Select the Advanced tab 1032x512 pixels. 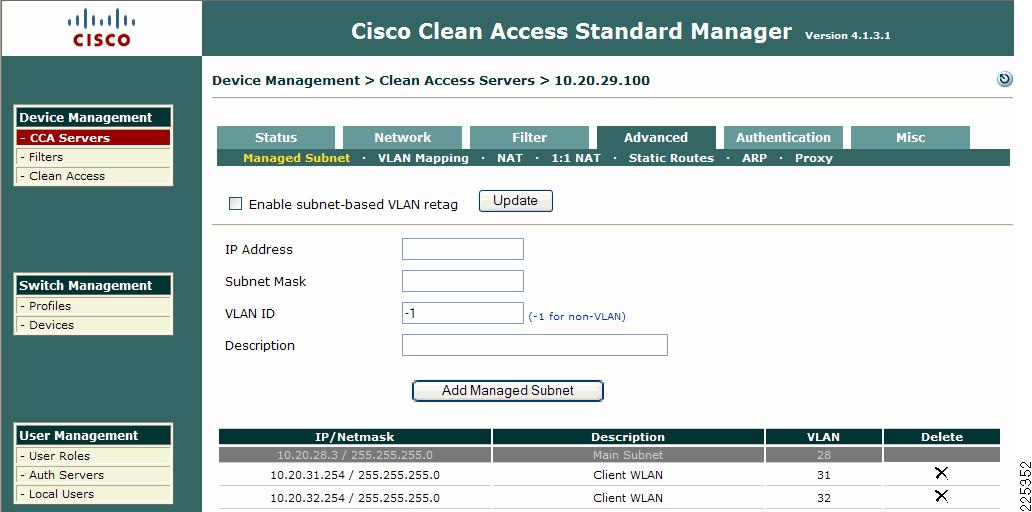pyautogui.click(x=656, y=138)
